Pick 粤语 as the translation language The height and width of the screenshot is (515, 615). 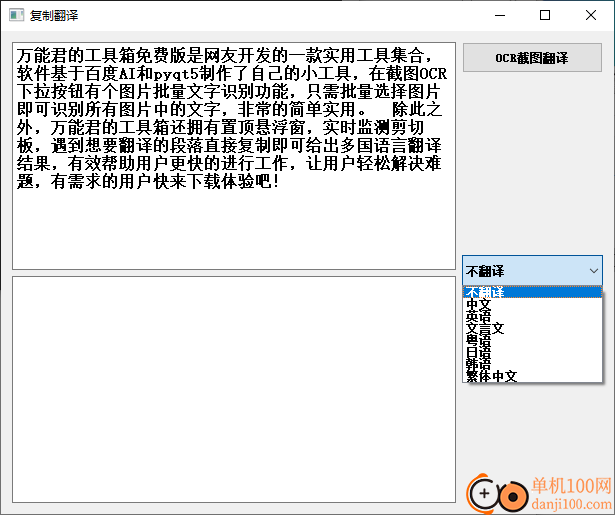[x=532, y=340]
